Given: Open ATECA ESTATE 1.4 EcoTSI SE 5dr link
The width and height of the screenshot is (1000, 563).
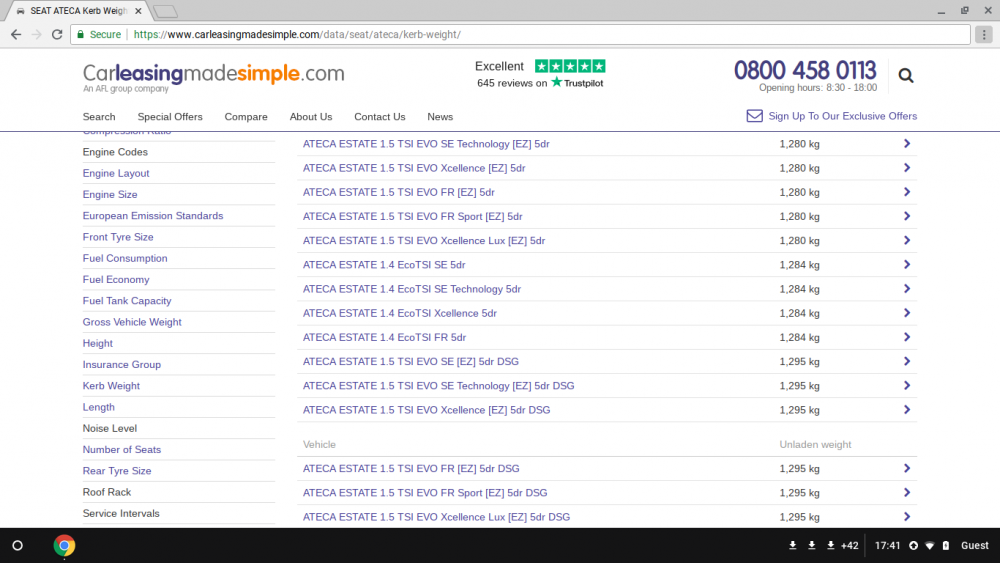Looking at the screenshot, I should point(384,265).
